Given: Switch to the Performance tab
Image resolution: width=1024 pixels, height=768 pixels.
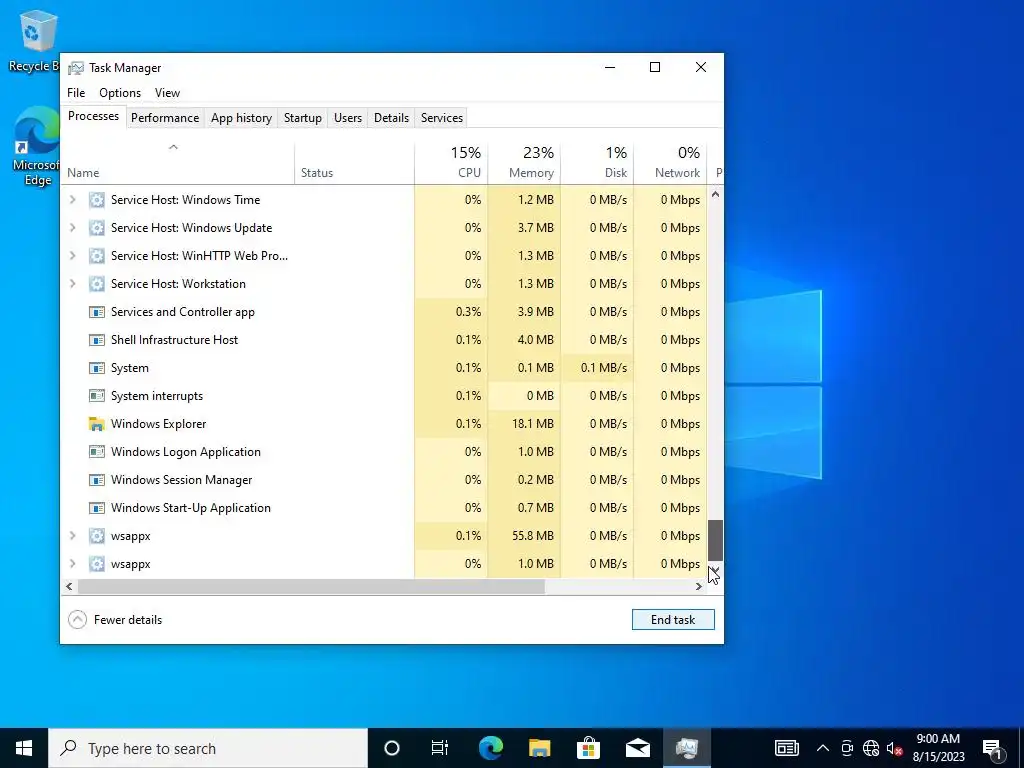Looking at the screenshot, I should (165, 118).
